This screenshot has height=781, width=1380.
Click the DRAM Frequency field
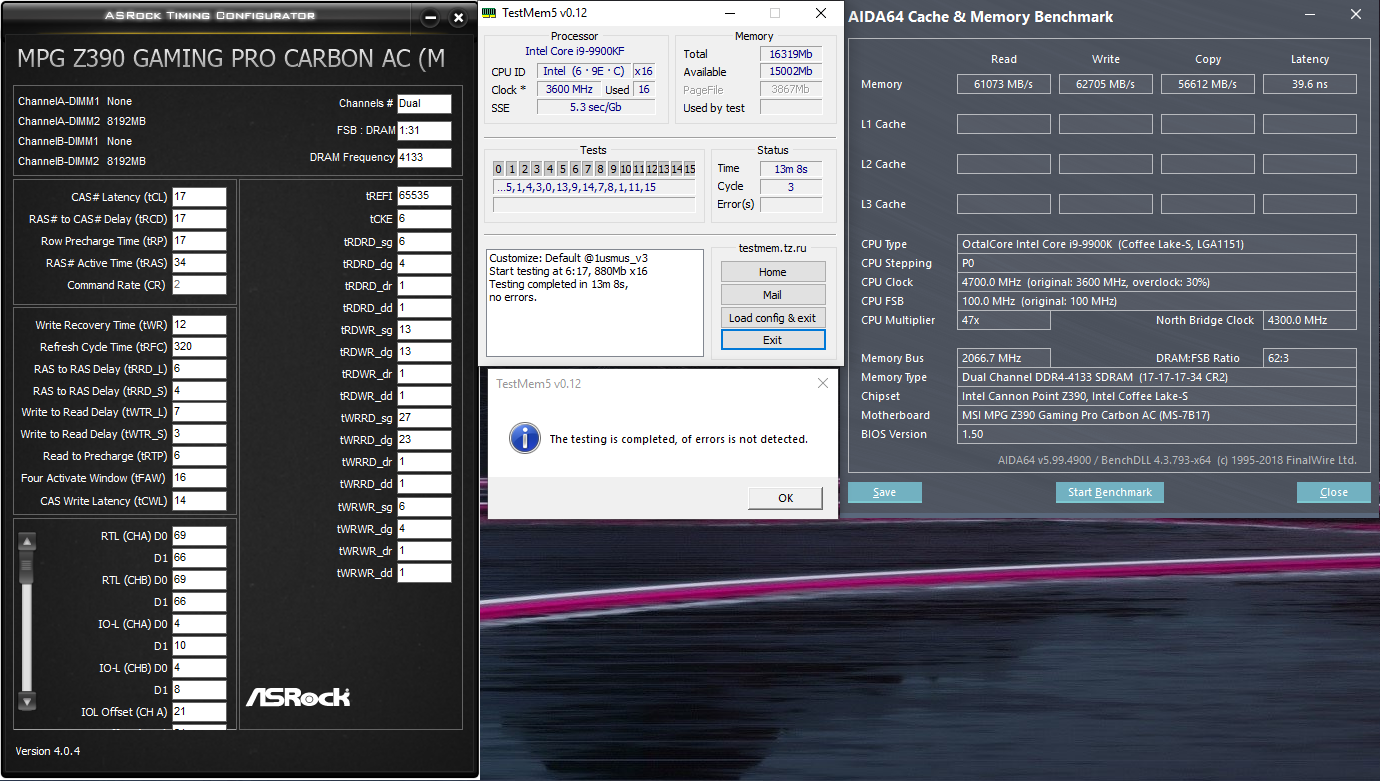[x=424, y=157]
